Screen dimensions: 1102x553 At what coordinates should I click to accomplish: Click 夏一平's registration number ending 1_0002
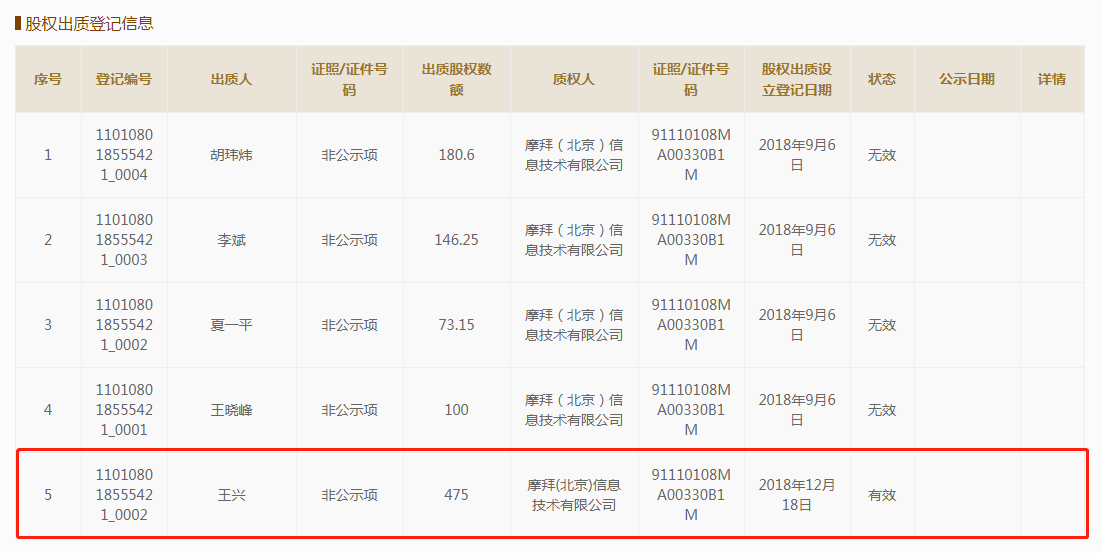click(x=124, y=325)
